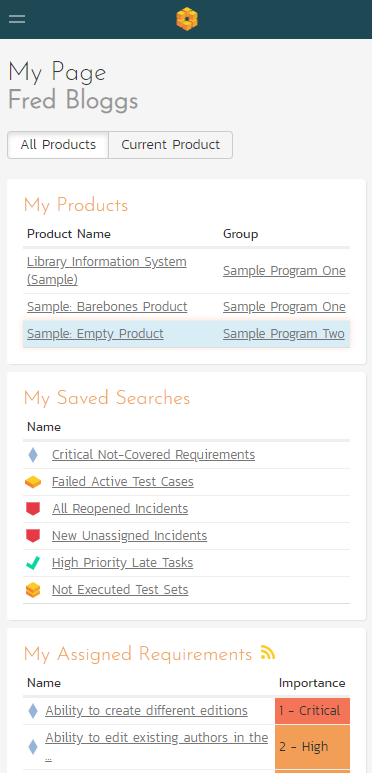Open the hamburger navigation menu
The width and height of the screenshot is (372, 773).
coord(17,19)
